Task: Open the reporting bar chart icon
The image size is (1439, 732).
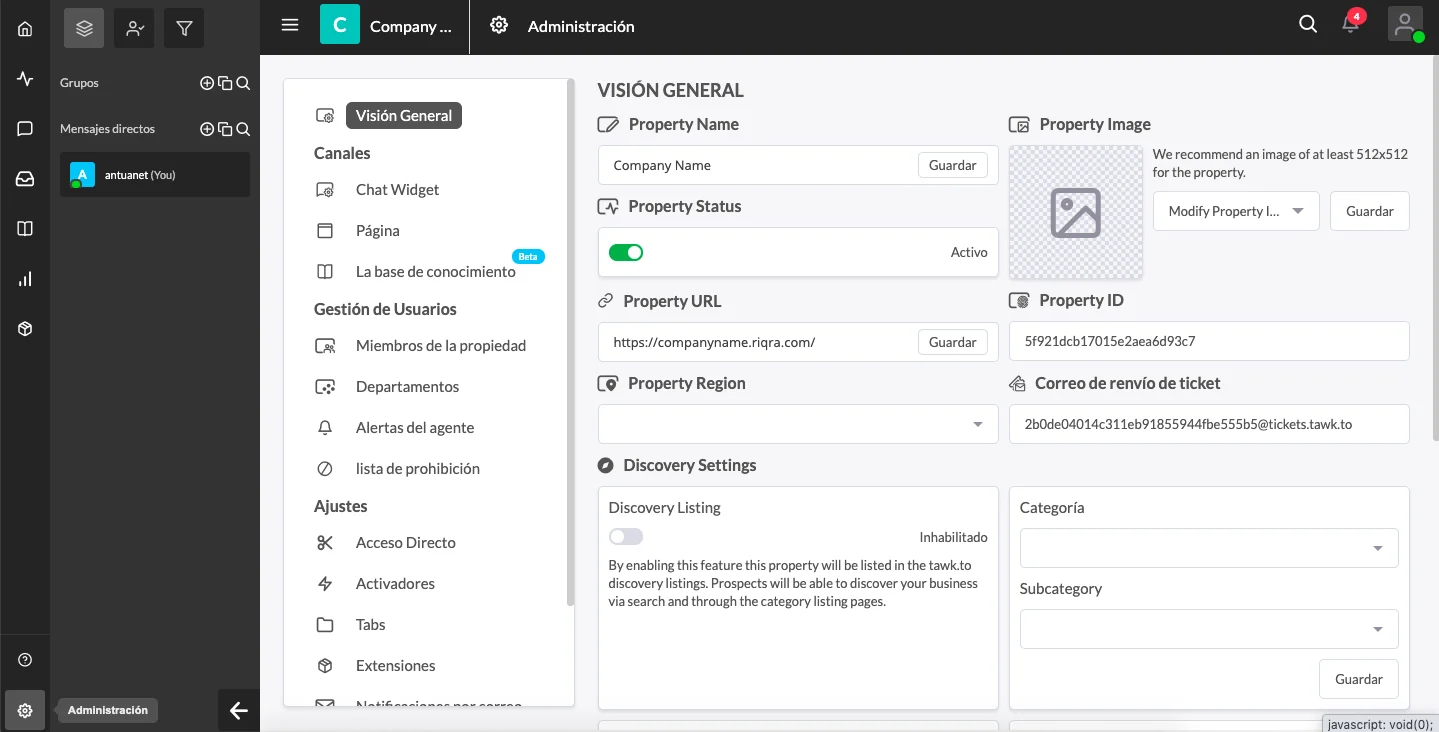Action: point(25,279)
